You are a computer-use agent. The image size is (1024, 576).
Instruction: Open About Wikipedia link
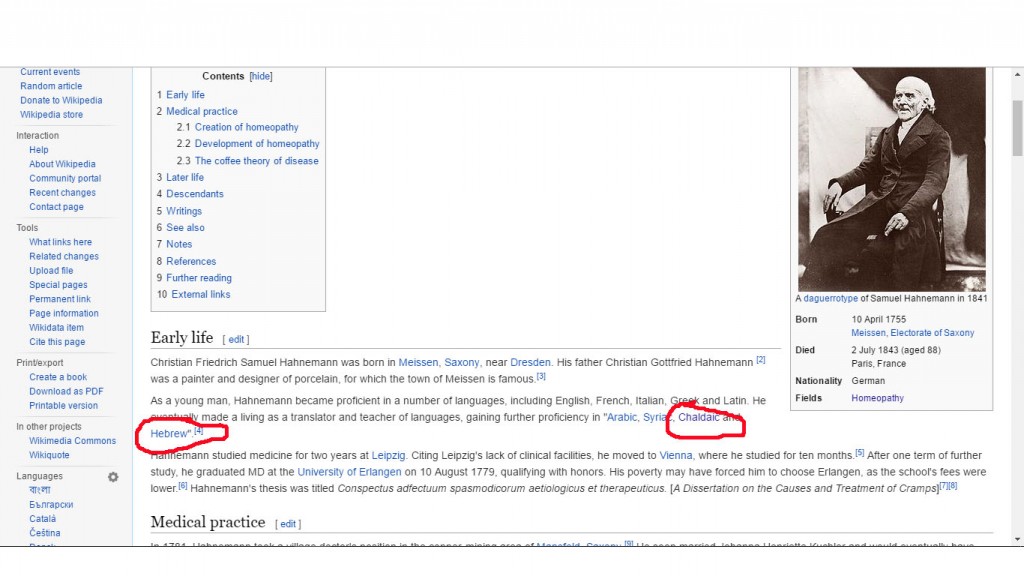point(62,165)
